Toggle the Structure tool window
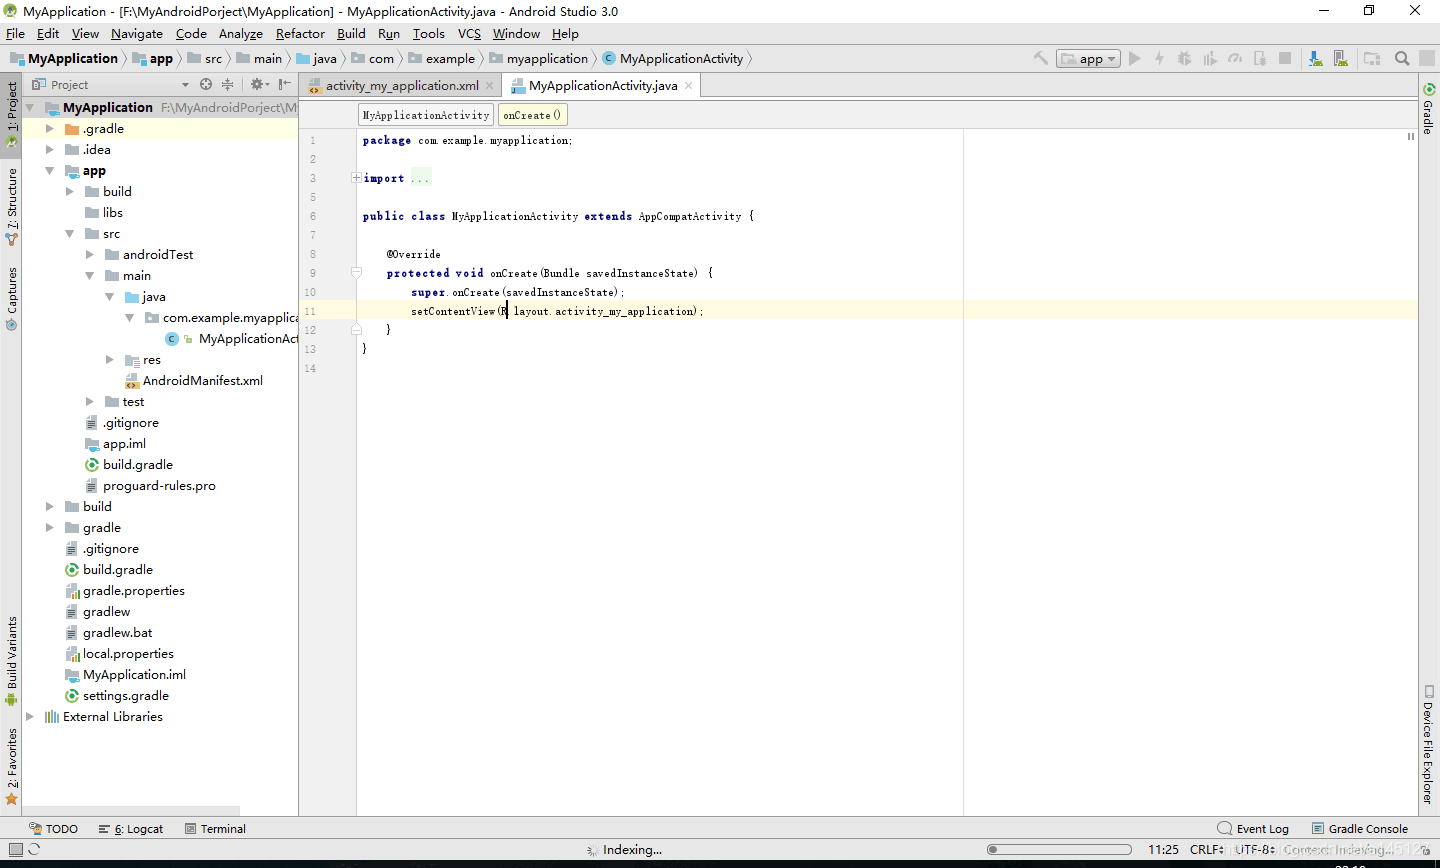The height and width of the screenshot is (868, 1440). [x=11, y=206]
